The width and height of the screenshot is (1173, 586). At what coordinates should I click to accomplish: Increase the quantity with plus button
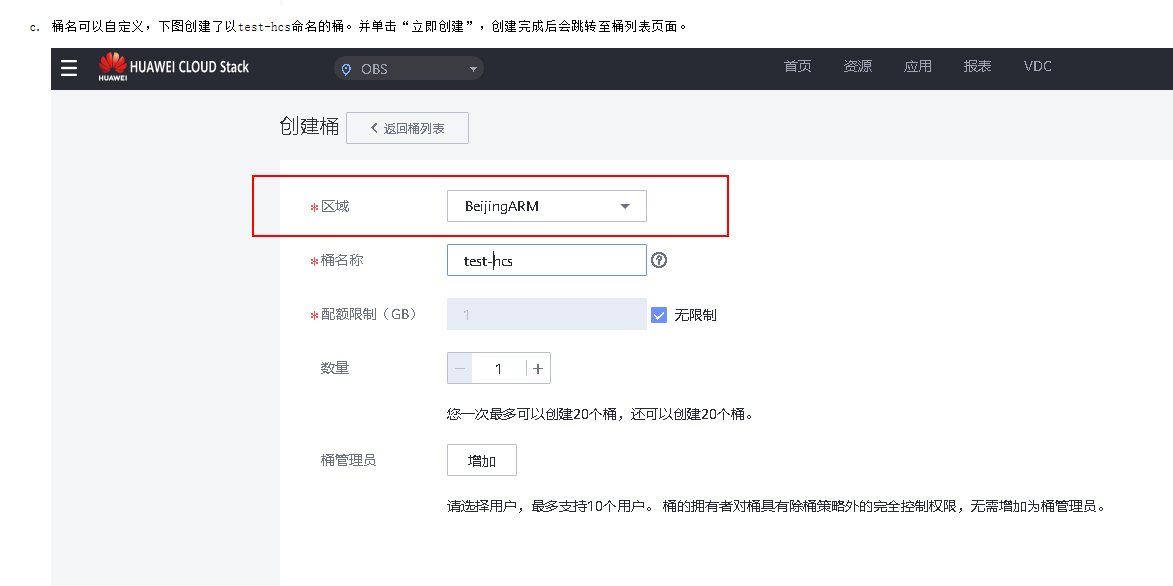[538, 369]
